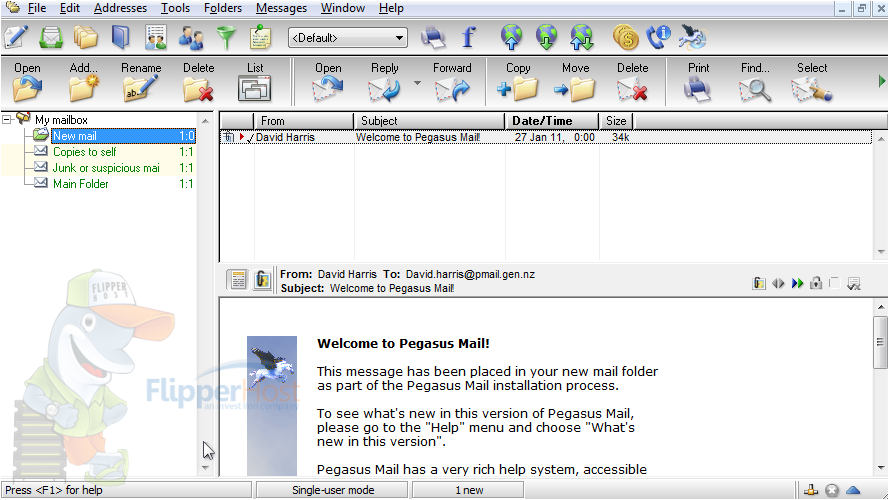Screen dimensions: 889x500
Task: Click the Select messages button
Action: pos(812,82)
